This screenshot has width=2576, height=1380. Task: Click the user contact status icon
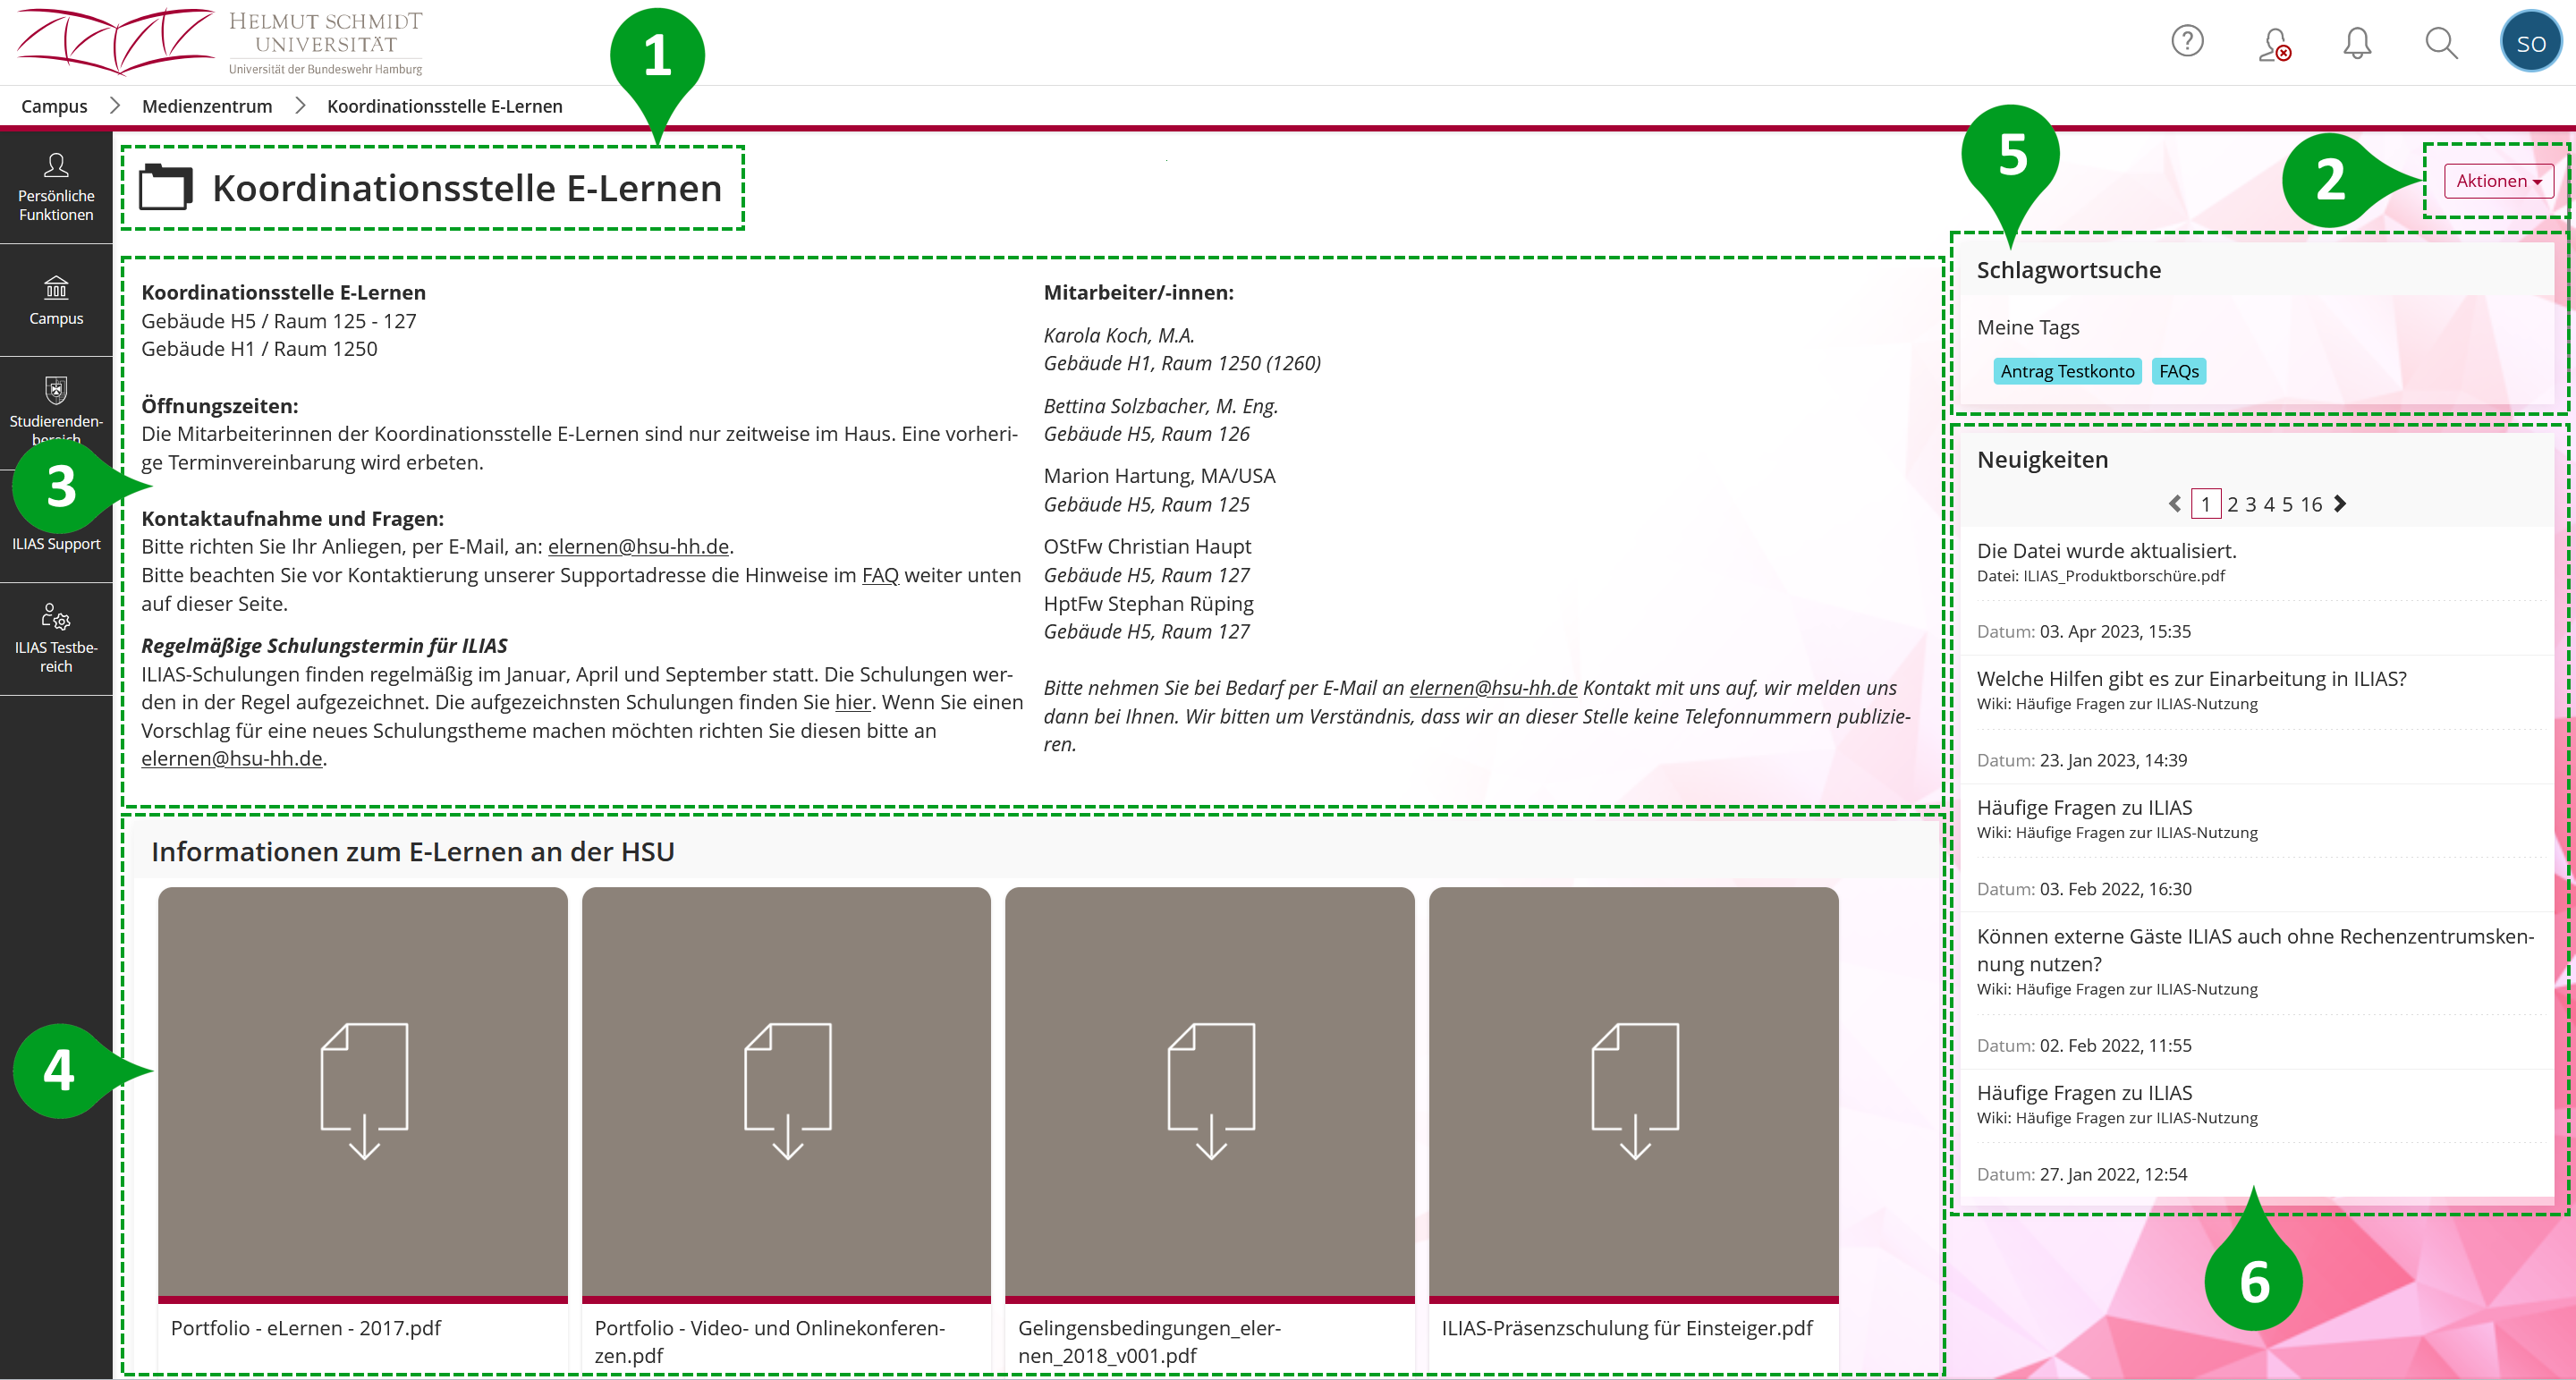coord(2274,44)
